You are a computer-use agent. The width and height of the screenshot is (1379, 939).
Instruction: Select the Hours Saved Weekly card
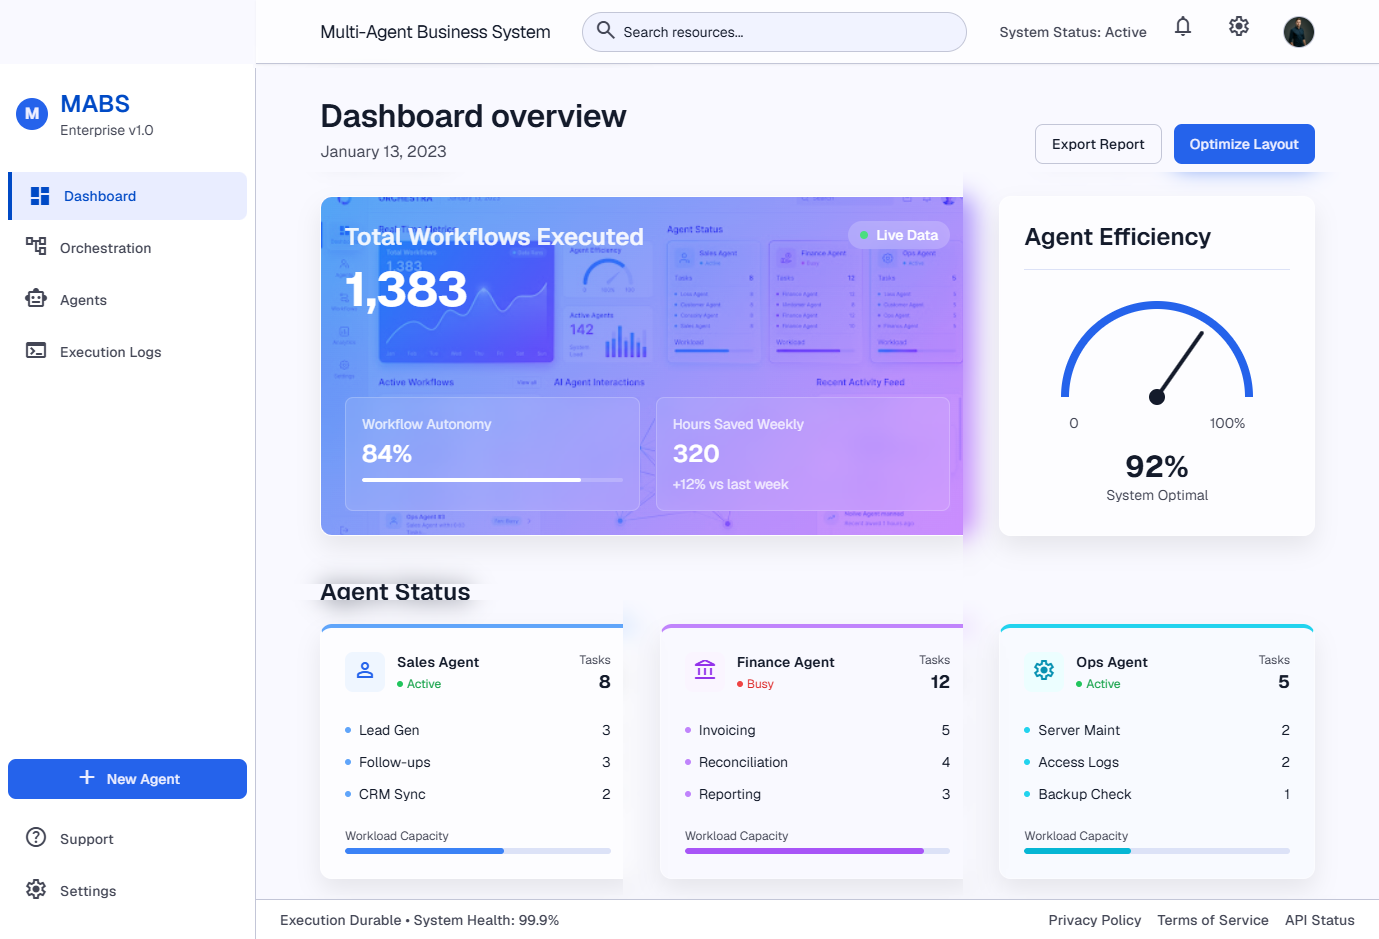coord(803,454)
